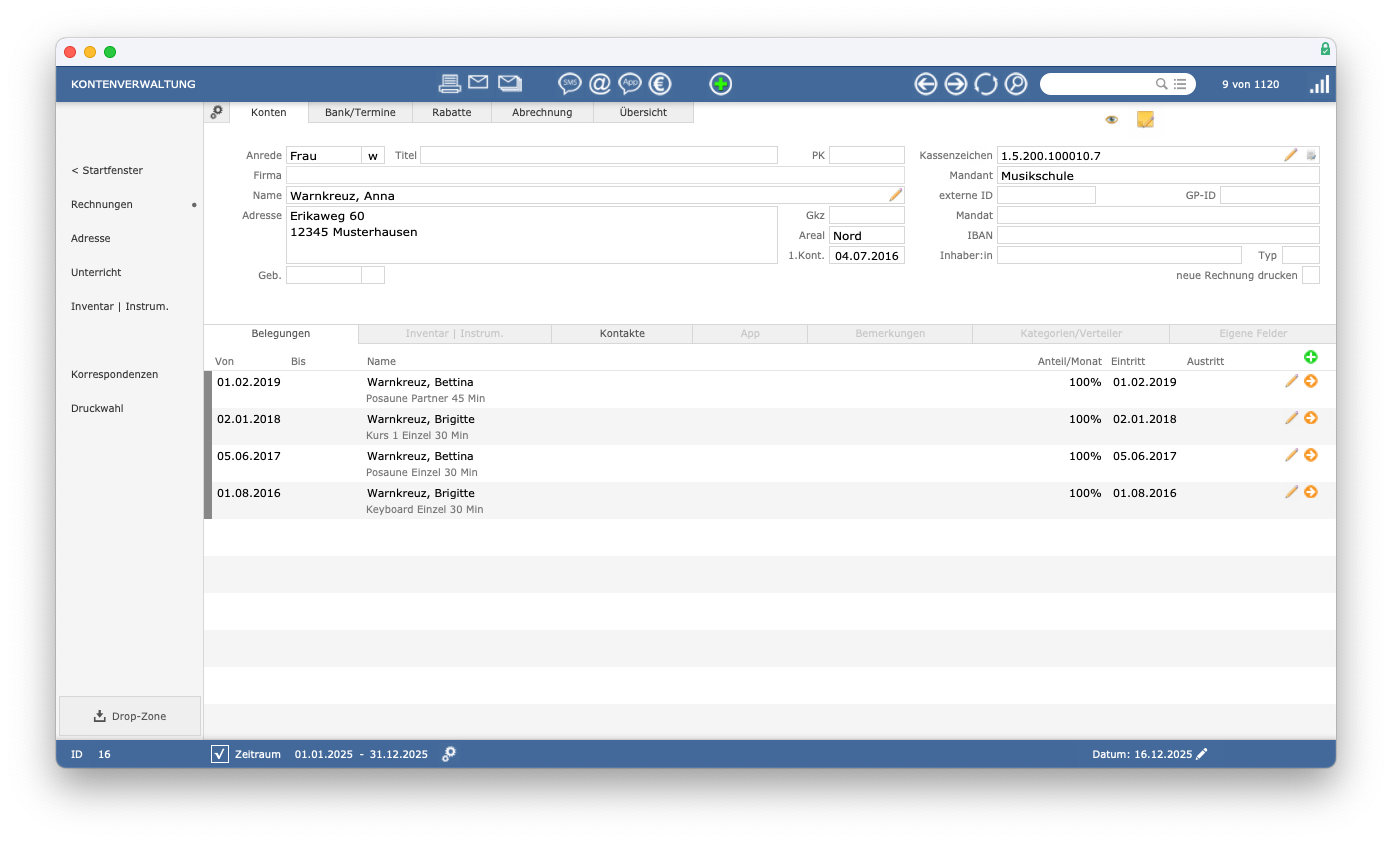Switch to the Abrechnung tab
Screen dimensions: 1392x842
[542, 113]
